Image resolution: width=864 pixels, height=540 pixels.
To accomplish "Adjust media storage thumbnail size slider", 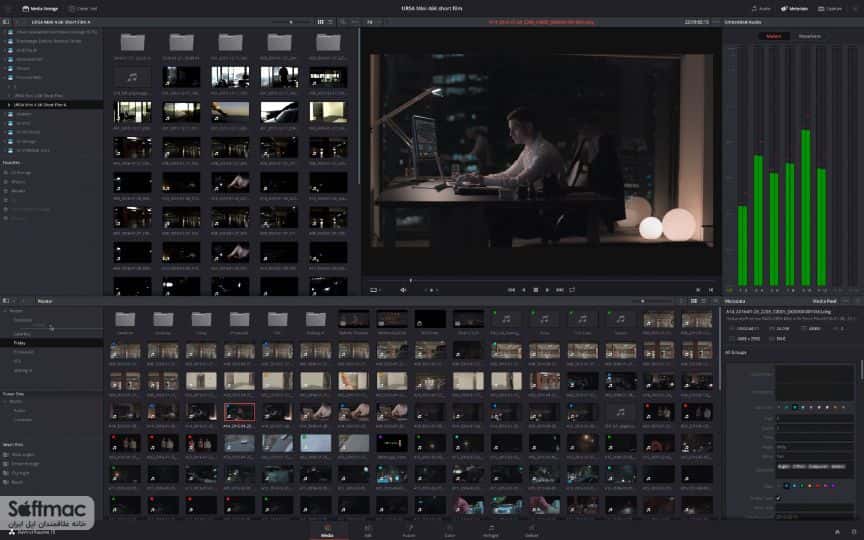I will click(291, 22).
